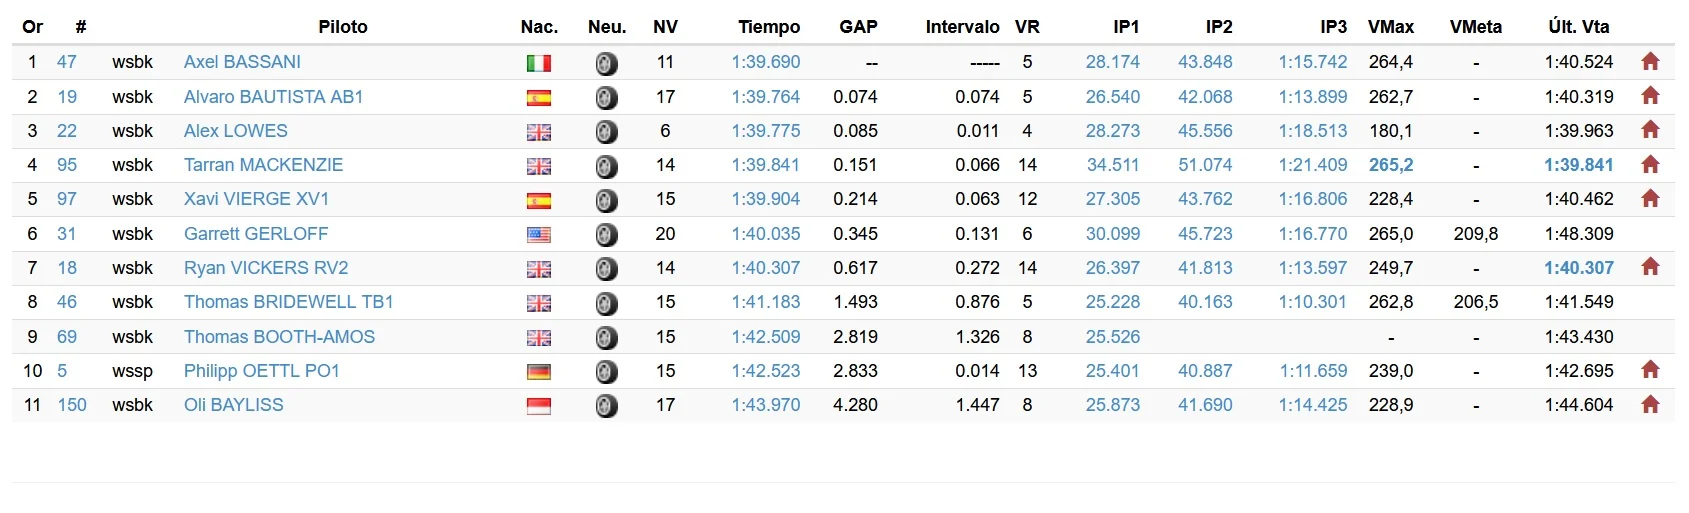1689x513 pixels.
Task: Open rider link Xavi VIERGE XV1
Action: tap(256, 199)
